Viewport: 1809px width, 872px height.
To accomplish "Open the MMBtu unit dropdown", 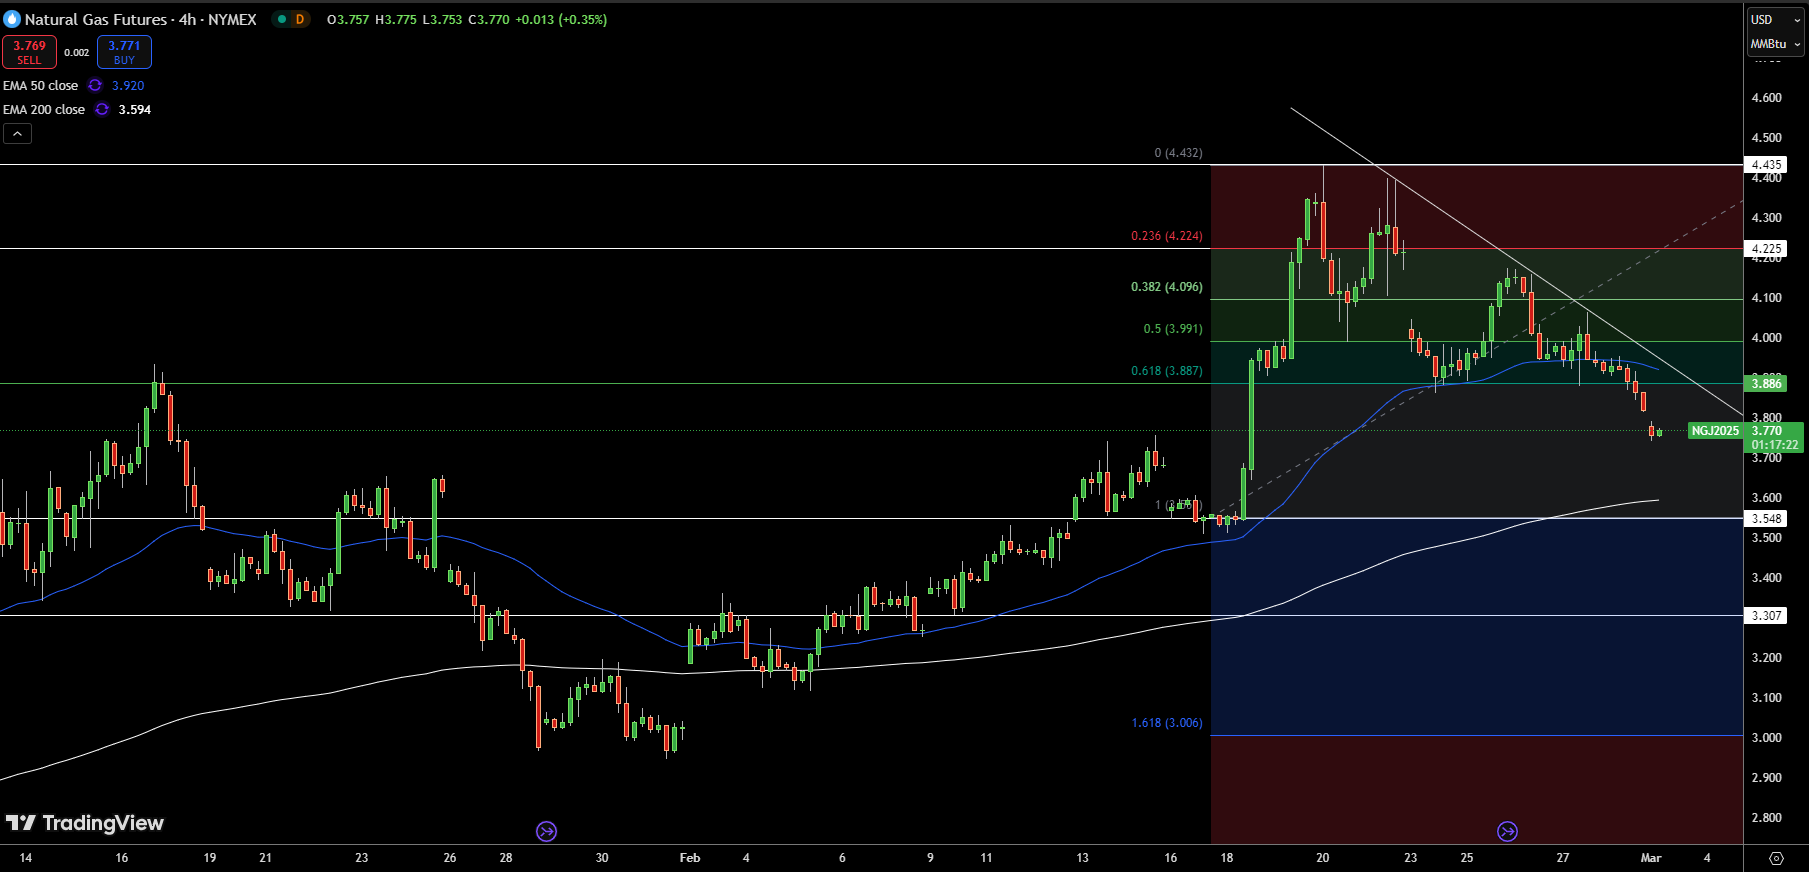I will tap(1775, 44).
